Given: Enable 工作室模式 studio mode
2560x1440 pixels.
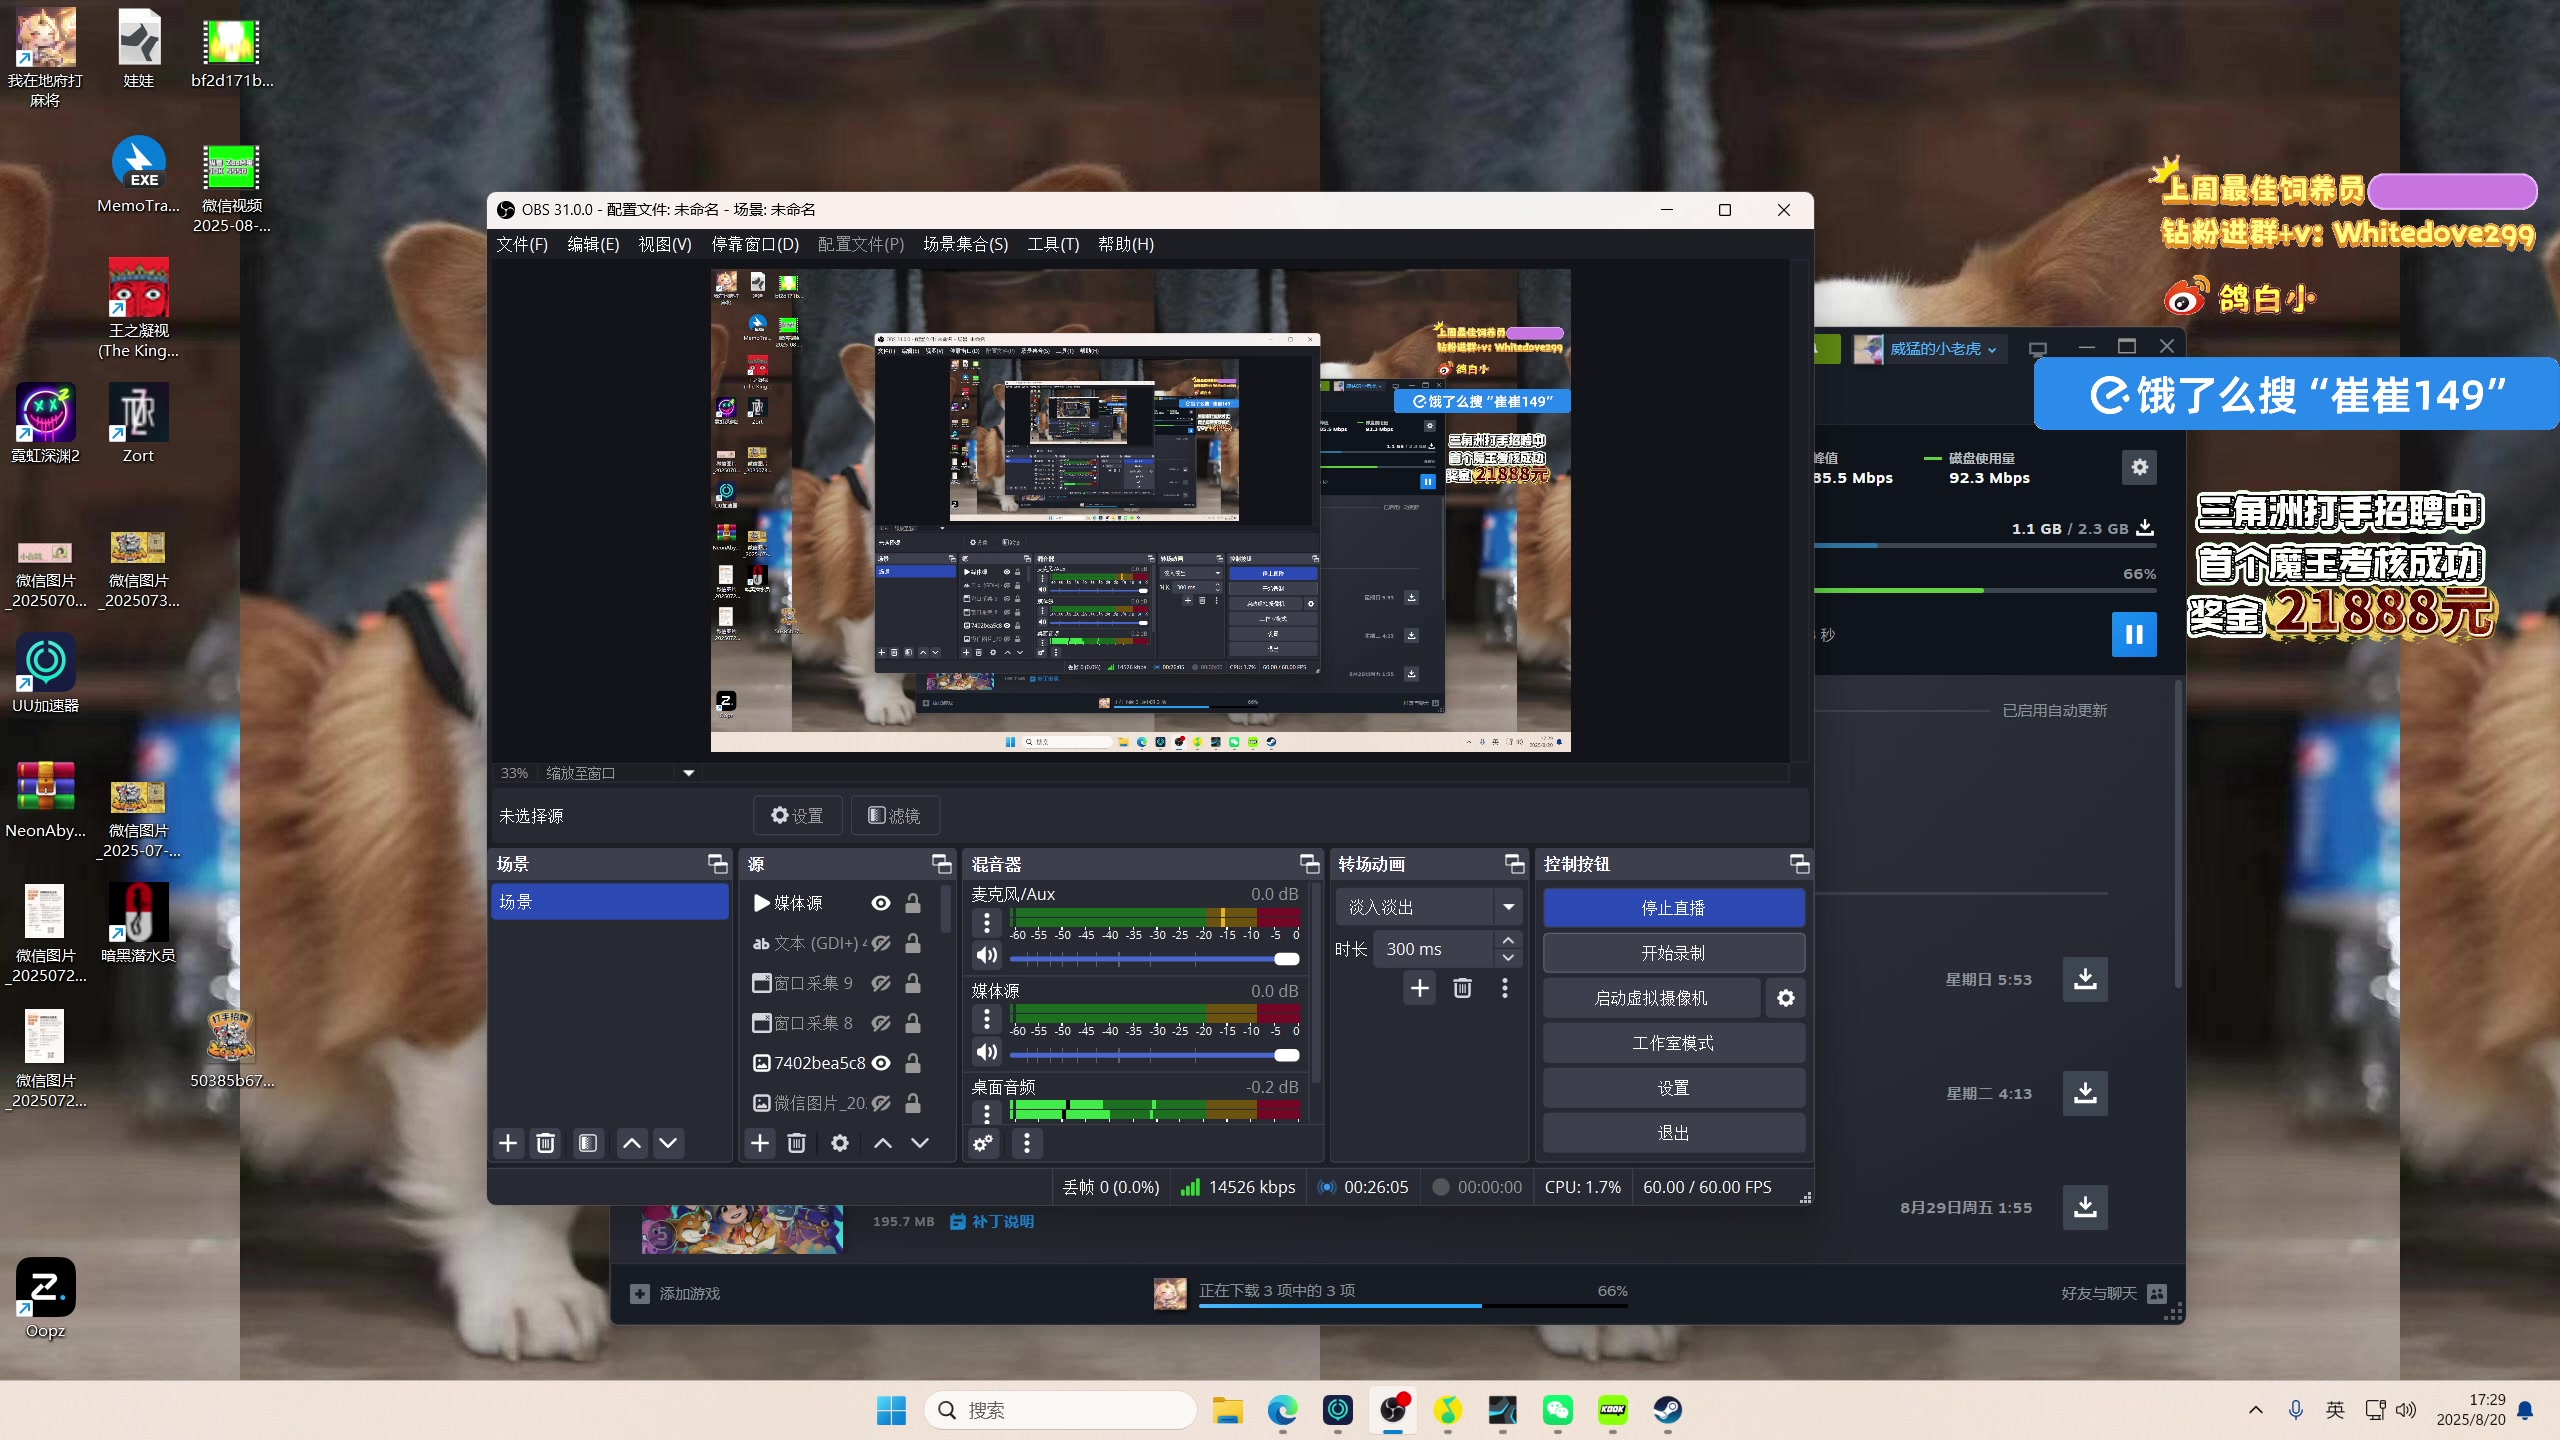Looking at the screenshot, I should click(1673, 1043).
